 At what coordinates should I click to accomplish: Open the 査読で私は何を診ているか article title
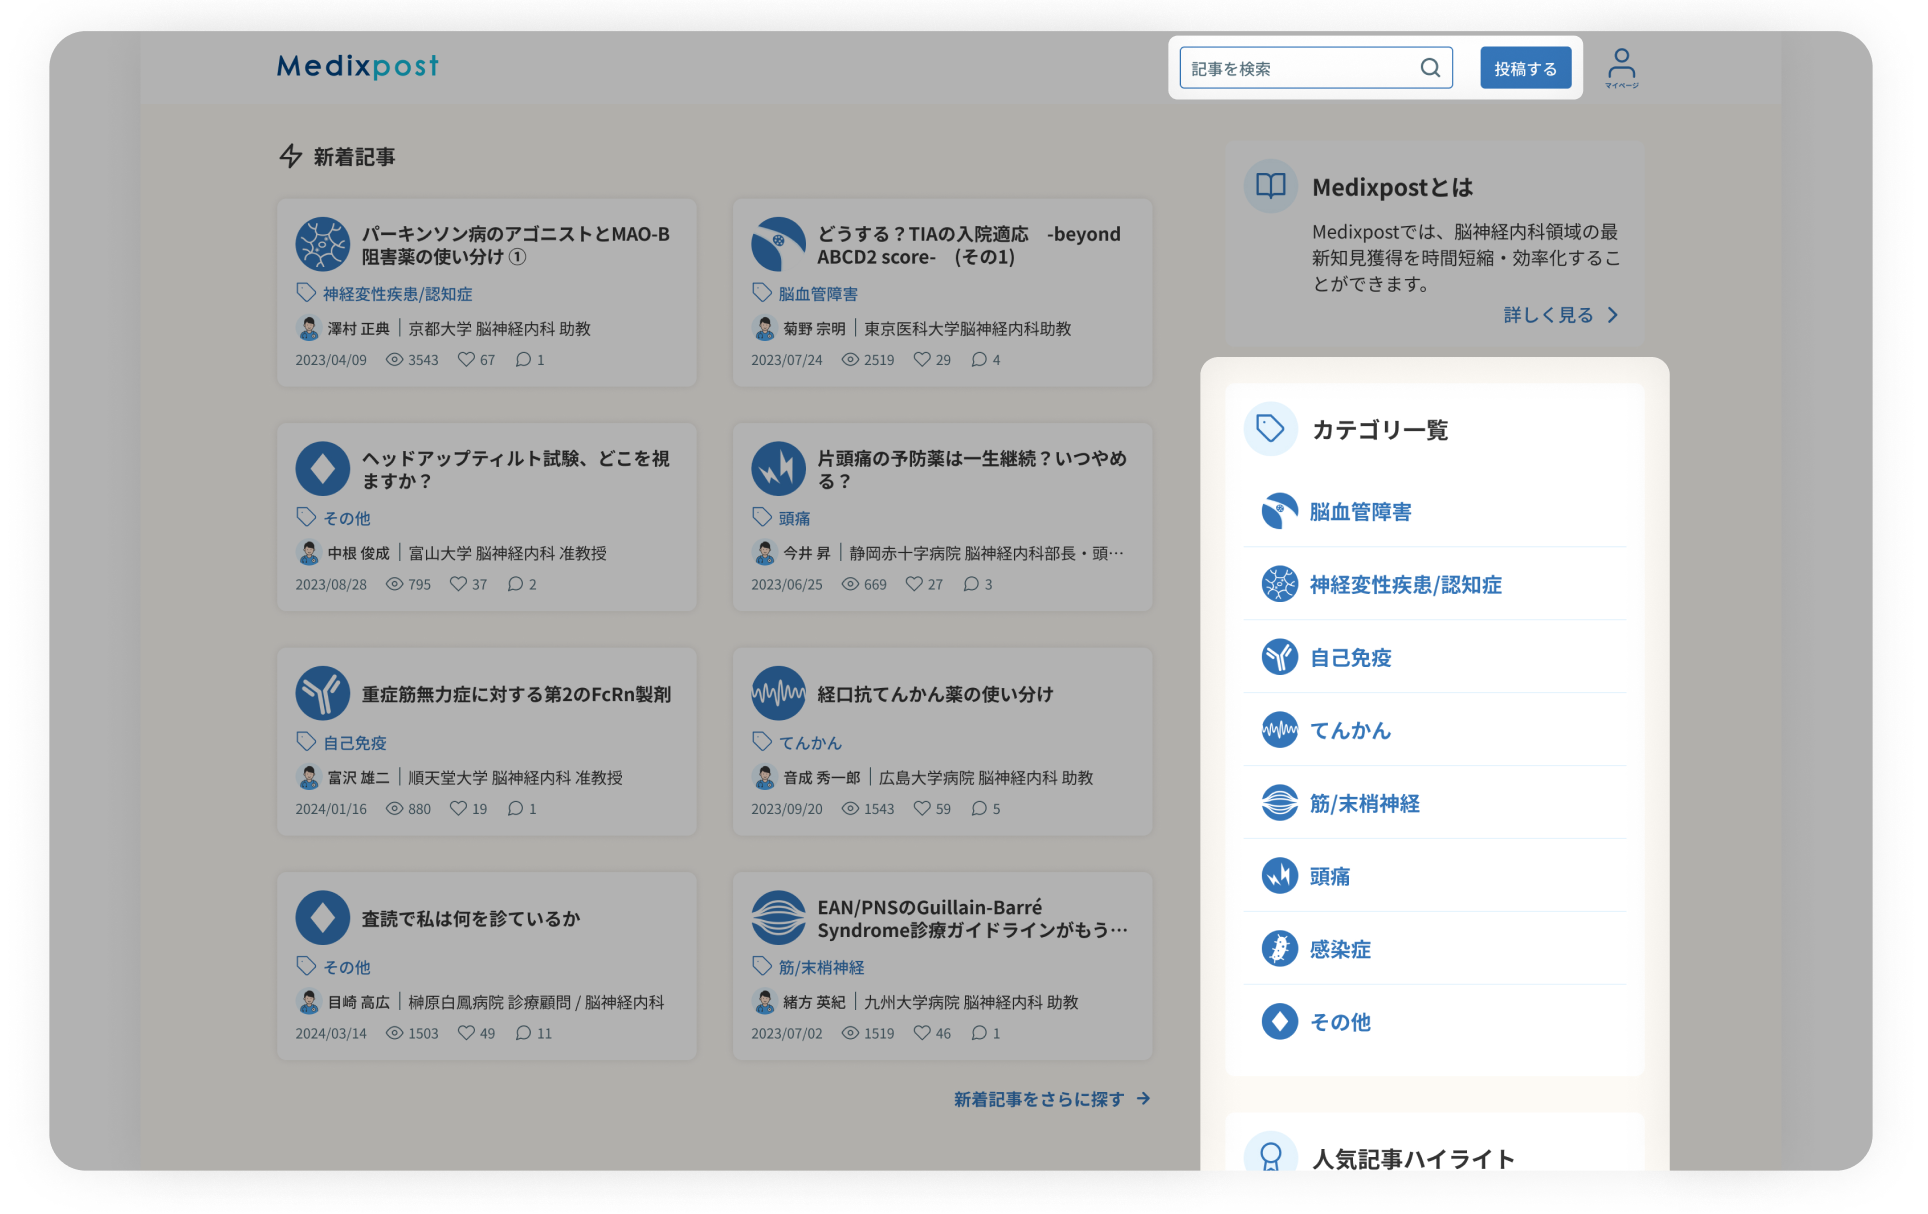(471, 918)
